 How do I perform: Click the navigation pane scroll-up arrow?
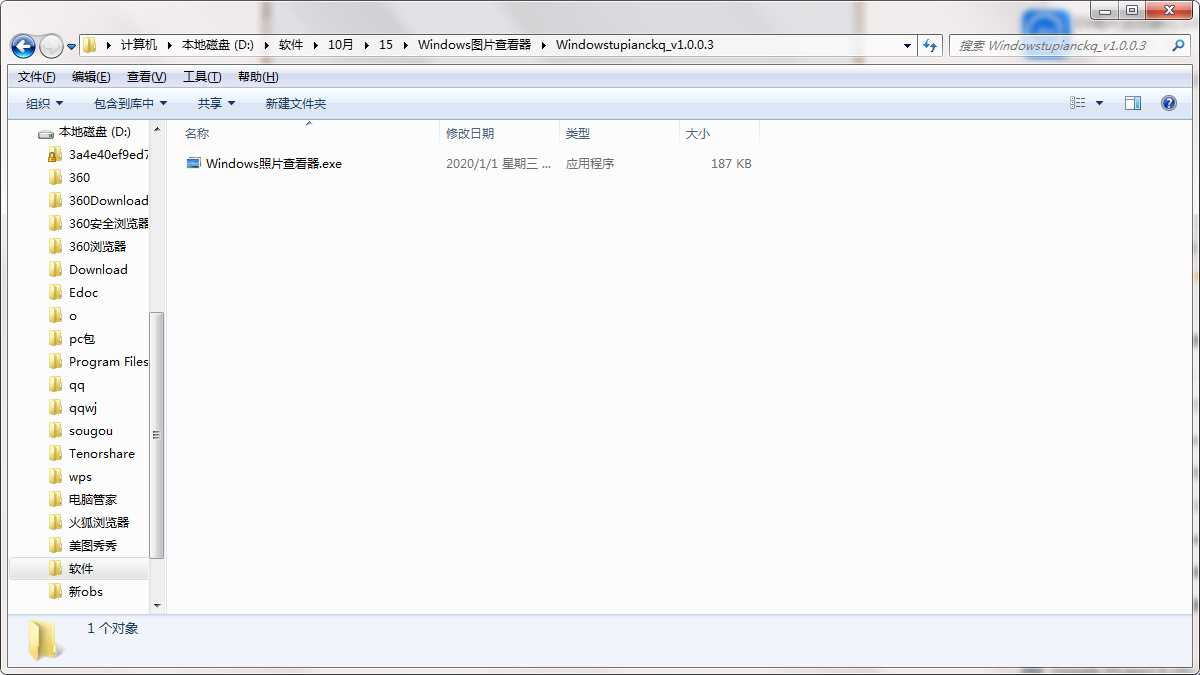point(156,129)
